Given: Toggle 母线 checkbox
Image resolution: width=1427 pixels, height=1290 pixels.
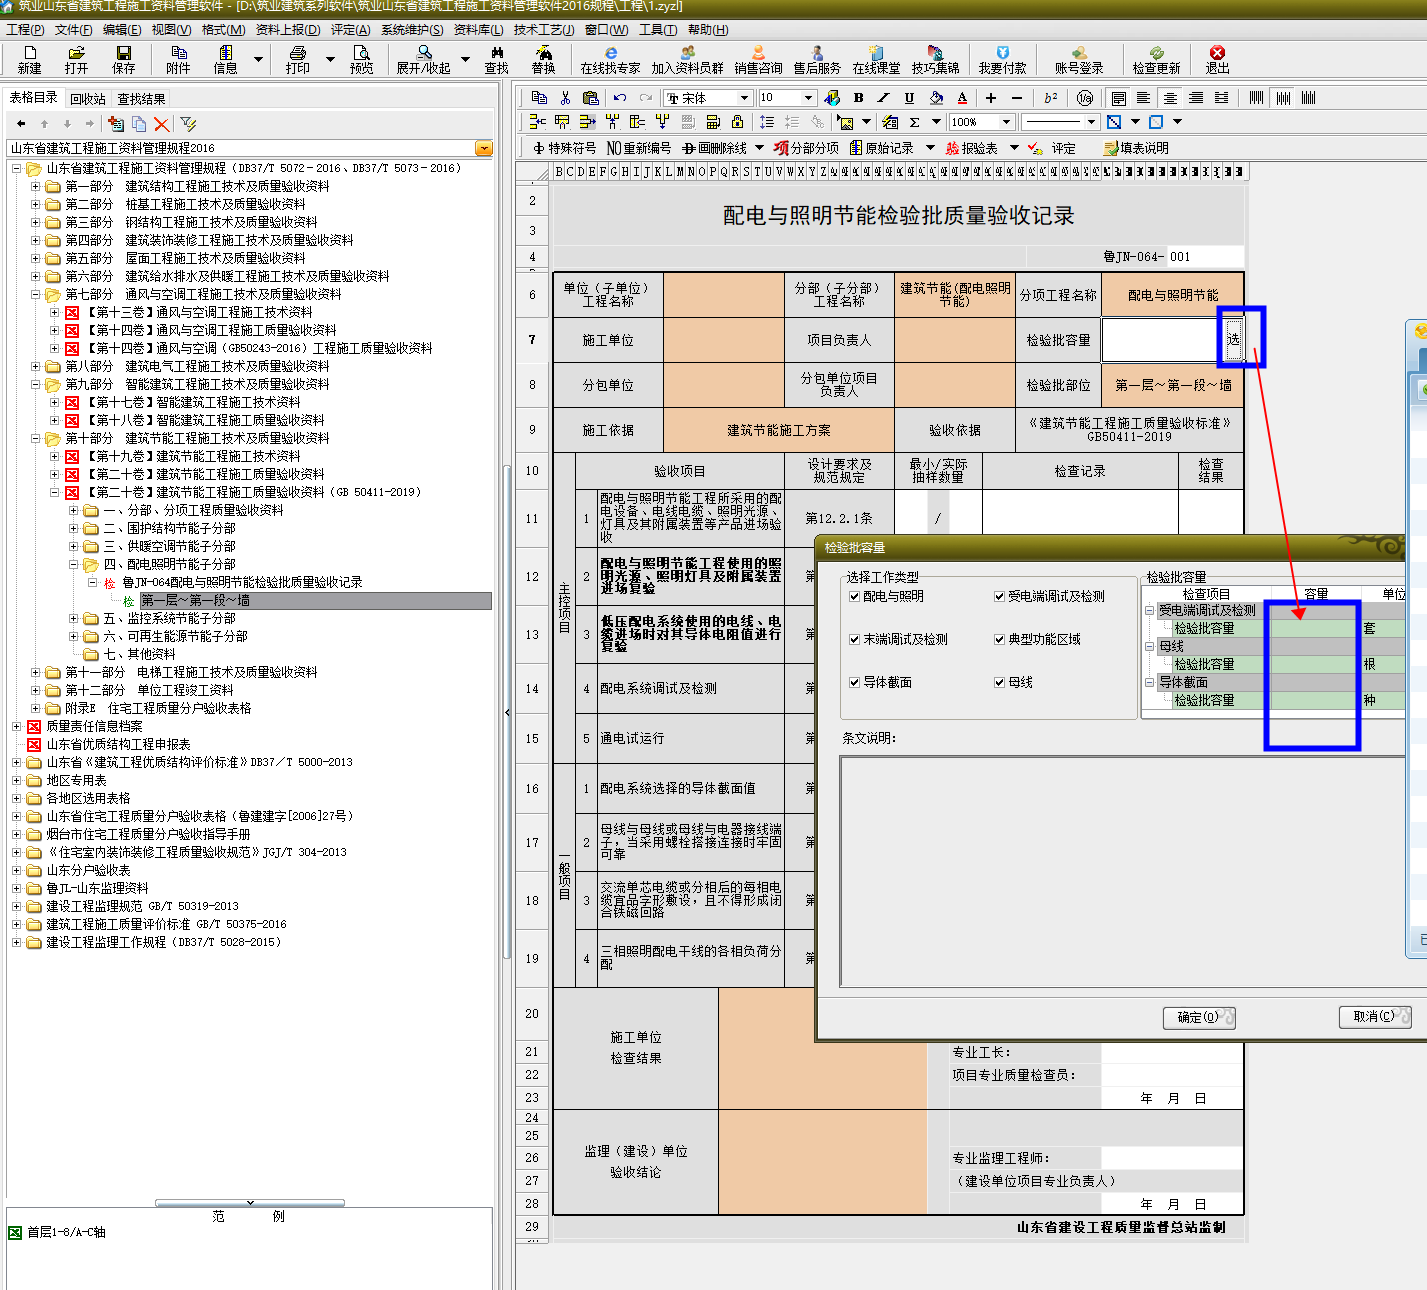Looking at the screenshot, I should 999,682.
